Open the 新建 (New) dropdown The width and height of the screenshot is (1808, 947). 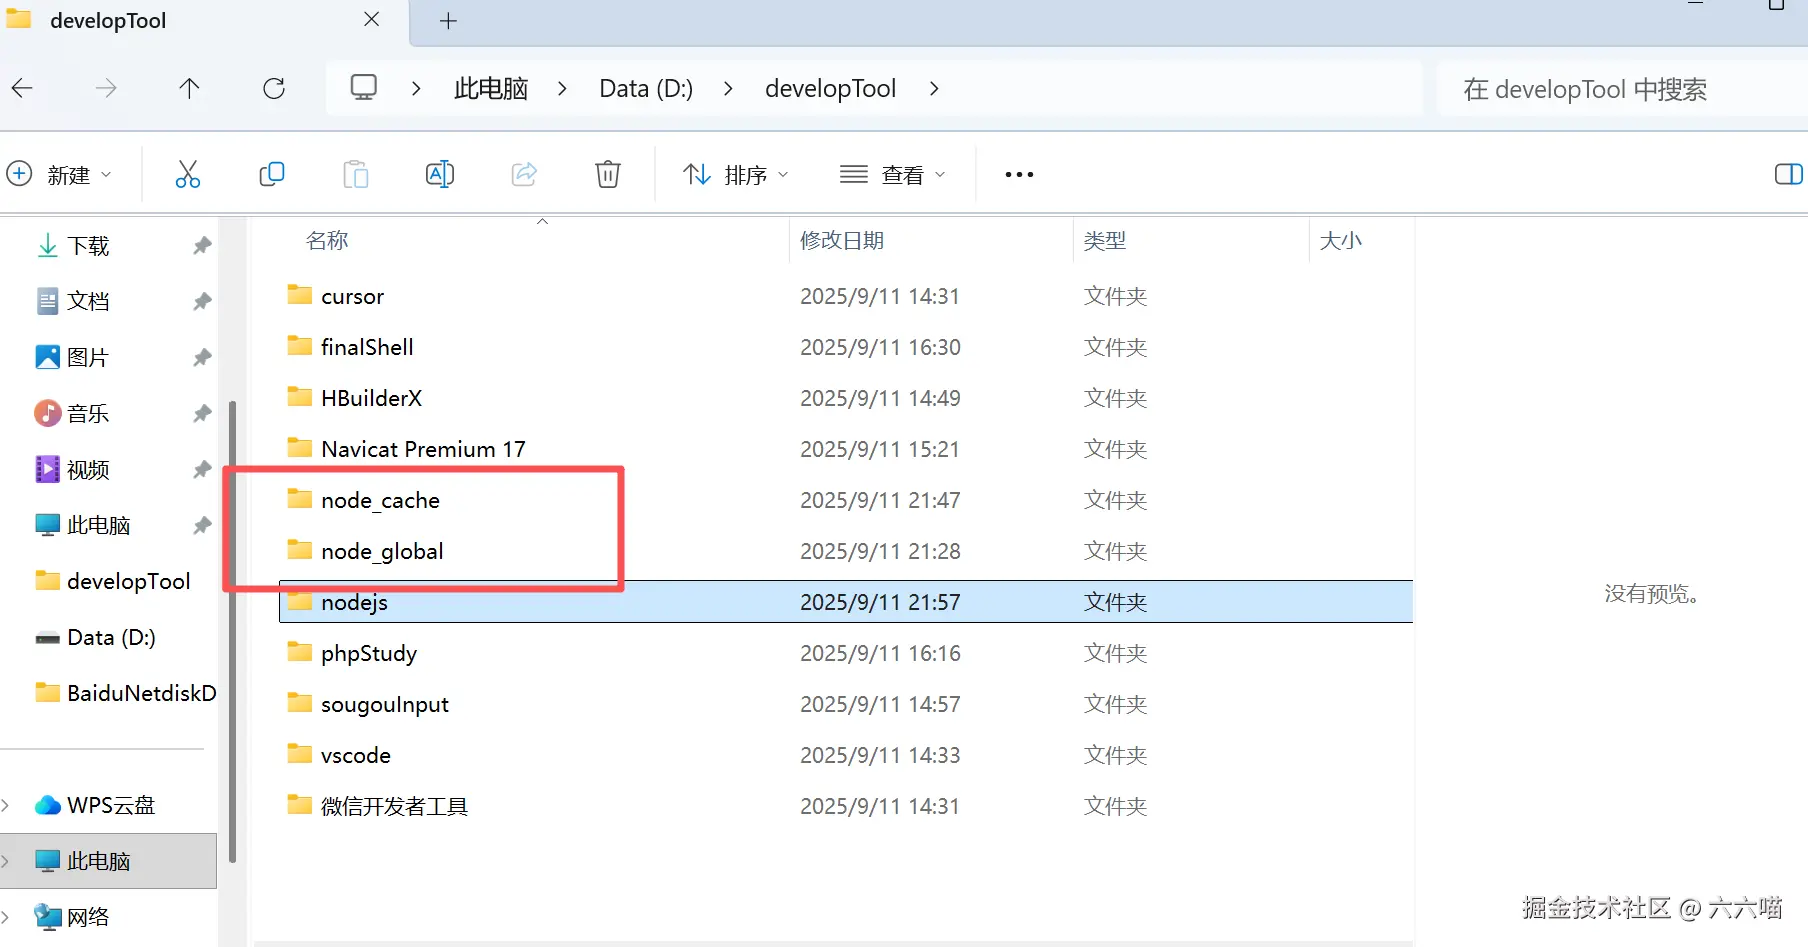tap(58, 174)
